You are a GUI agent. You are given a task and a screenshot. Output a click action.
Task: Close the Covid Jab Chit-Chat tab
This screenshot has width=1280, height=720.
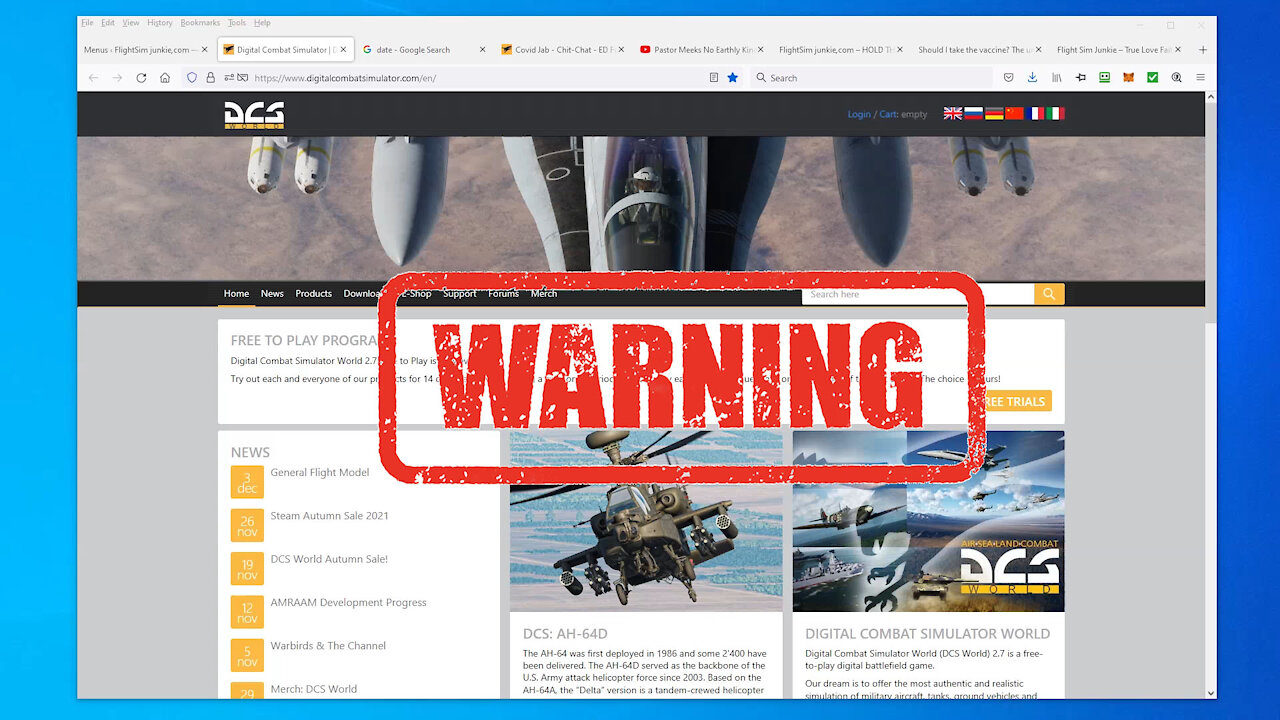coord(622,50)
